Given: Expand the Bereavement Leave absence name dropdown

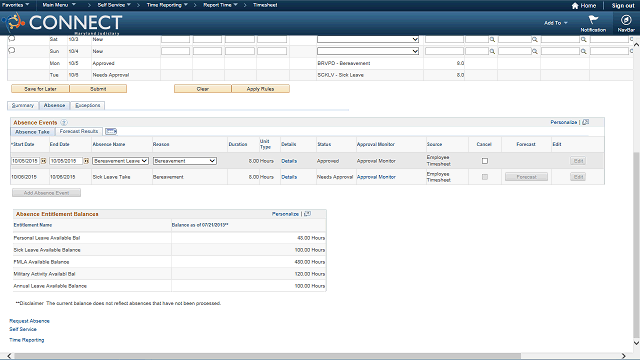Looking at the screenshot, I should pos(120,161).
